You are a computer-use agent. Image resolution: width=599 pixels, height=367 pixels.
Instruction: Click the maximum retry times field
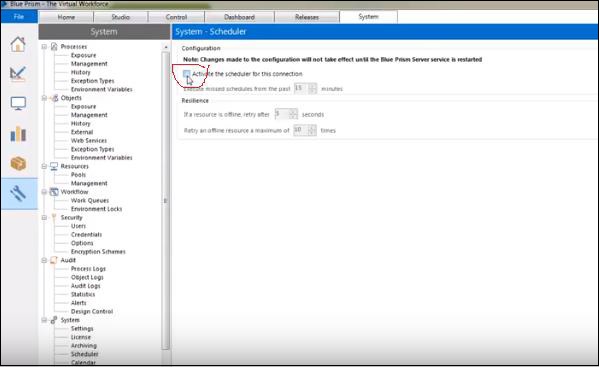coord(301,130)
